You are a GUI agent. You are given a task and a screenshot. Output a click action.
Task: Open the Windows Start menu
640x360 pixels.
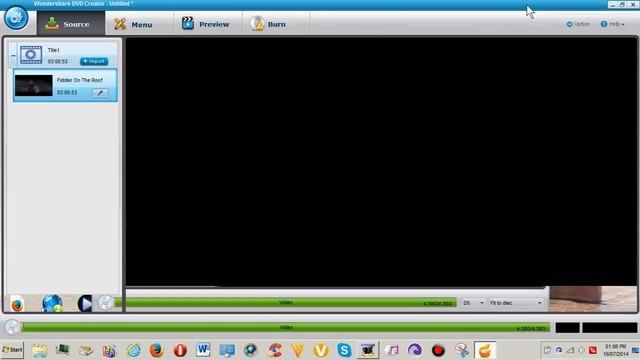pyautogui.click(x=12, y=350)
